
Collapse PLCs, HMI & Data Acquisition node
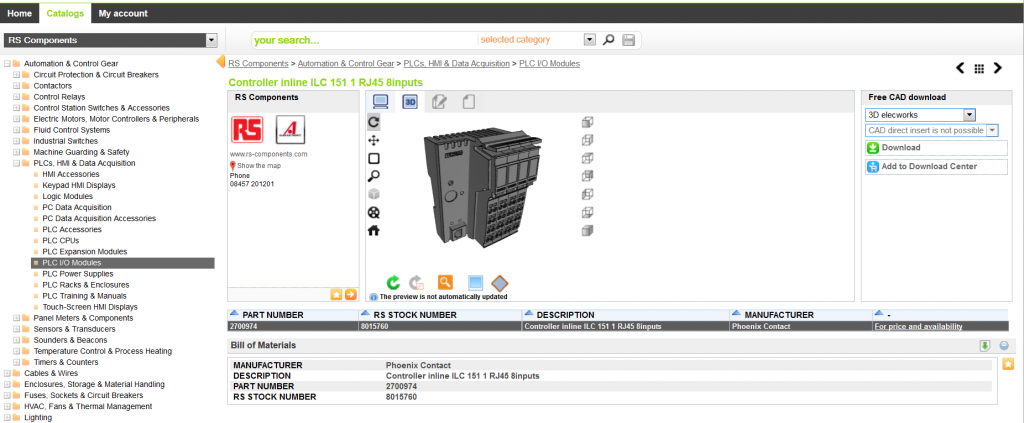tap(16, 163)
